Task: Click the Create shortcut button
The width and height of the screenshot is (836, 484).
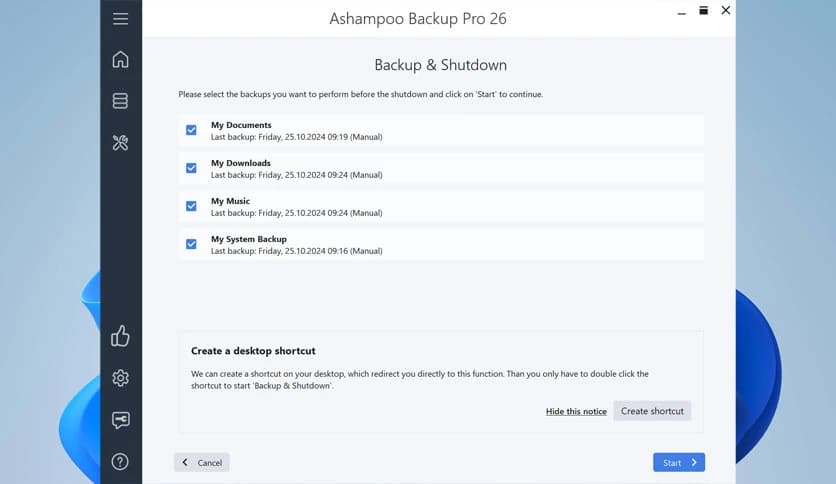Action: 652,411
